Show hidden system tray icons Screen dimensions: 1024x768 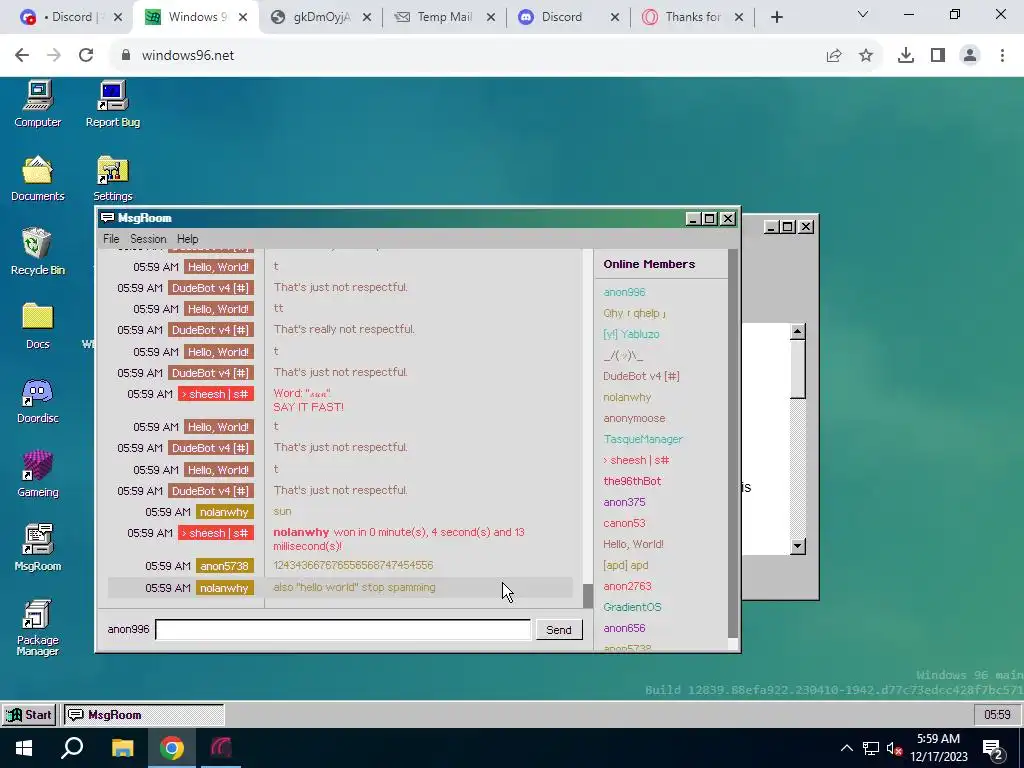pos(846,748)
